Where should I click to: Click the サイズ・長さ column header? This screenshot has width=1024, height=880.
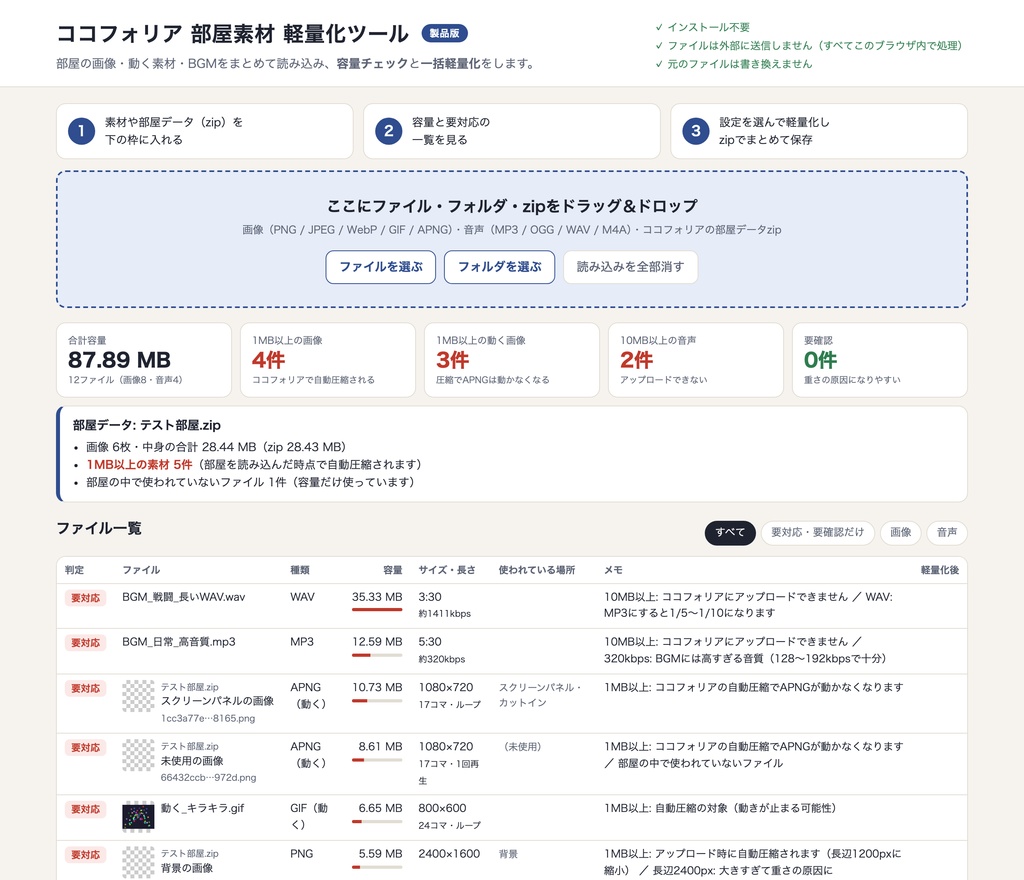447,570
